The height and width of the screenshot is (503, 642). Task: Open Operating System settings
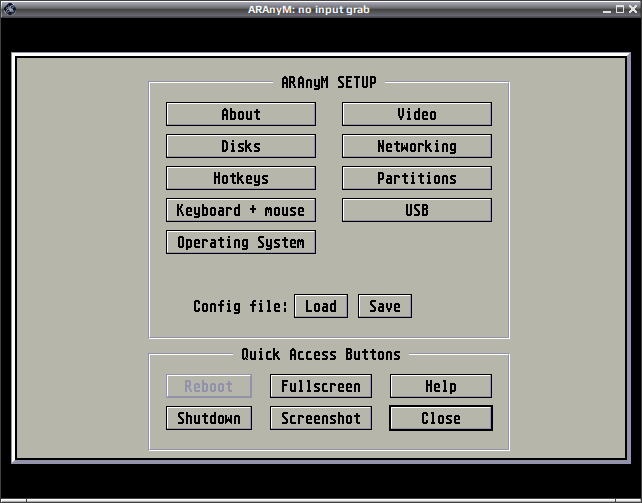241,242
